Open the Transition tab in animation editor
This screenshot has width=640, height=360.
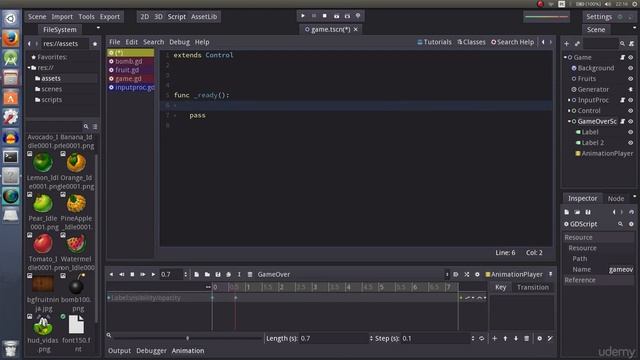[533, 287]
